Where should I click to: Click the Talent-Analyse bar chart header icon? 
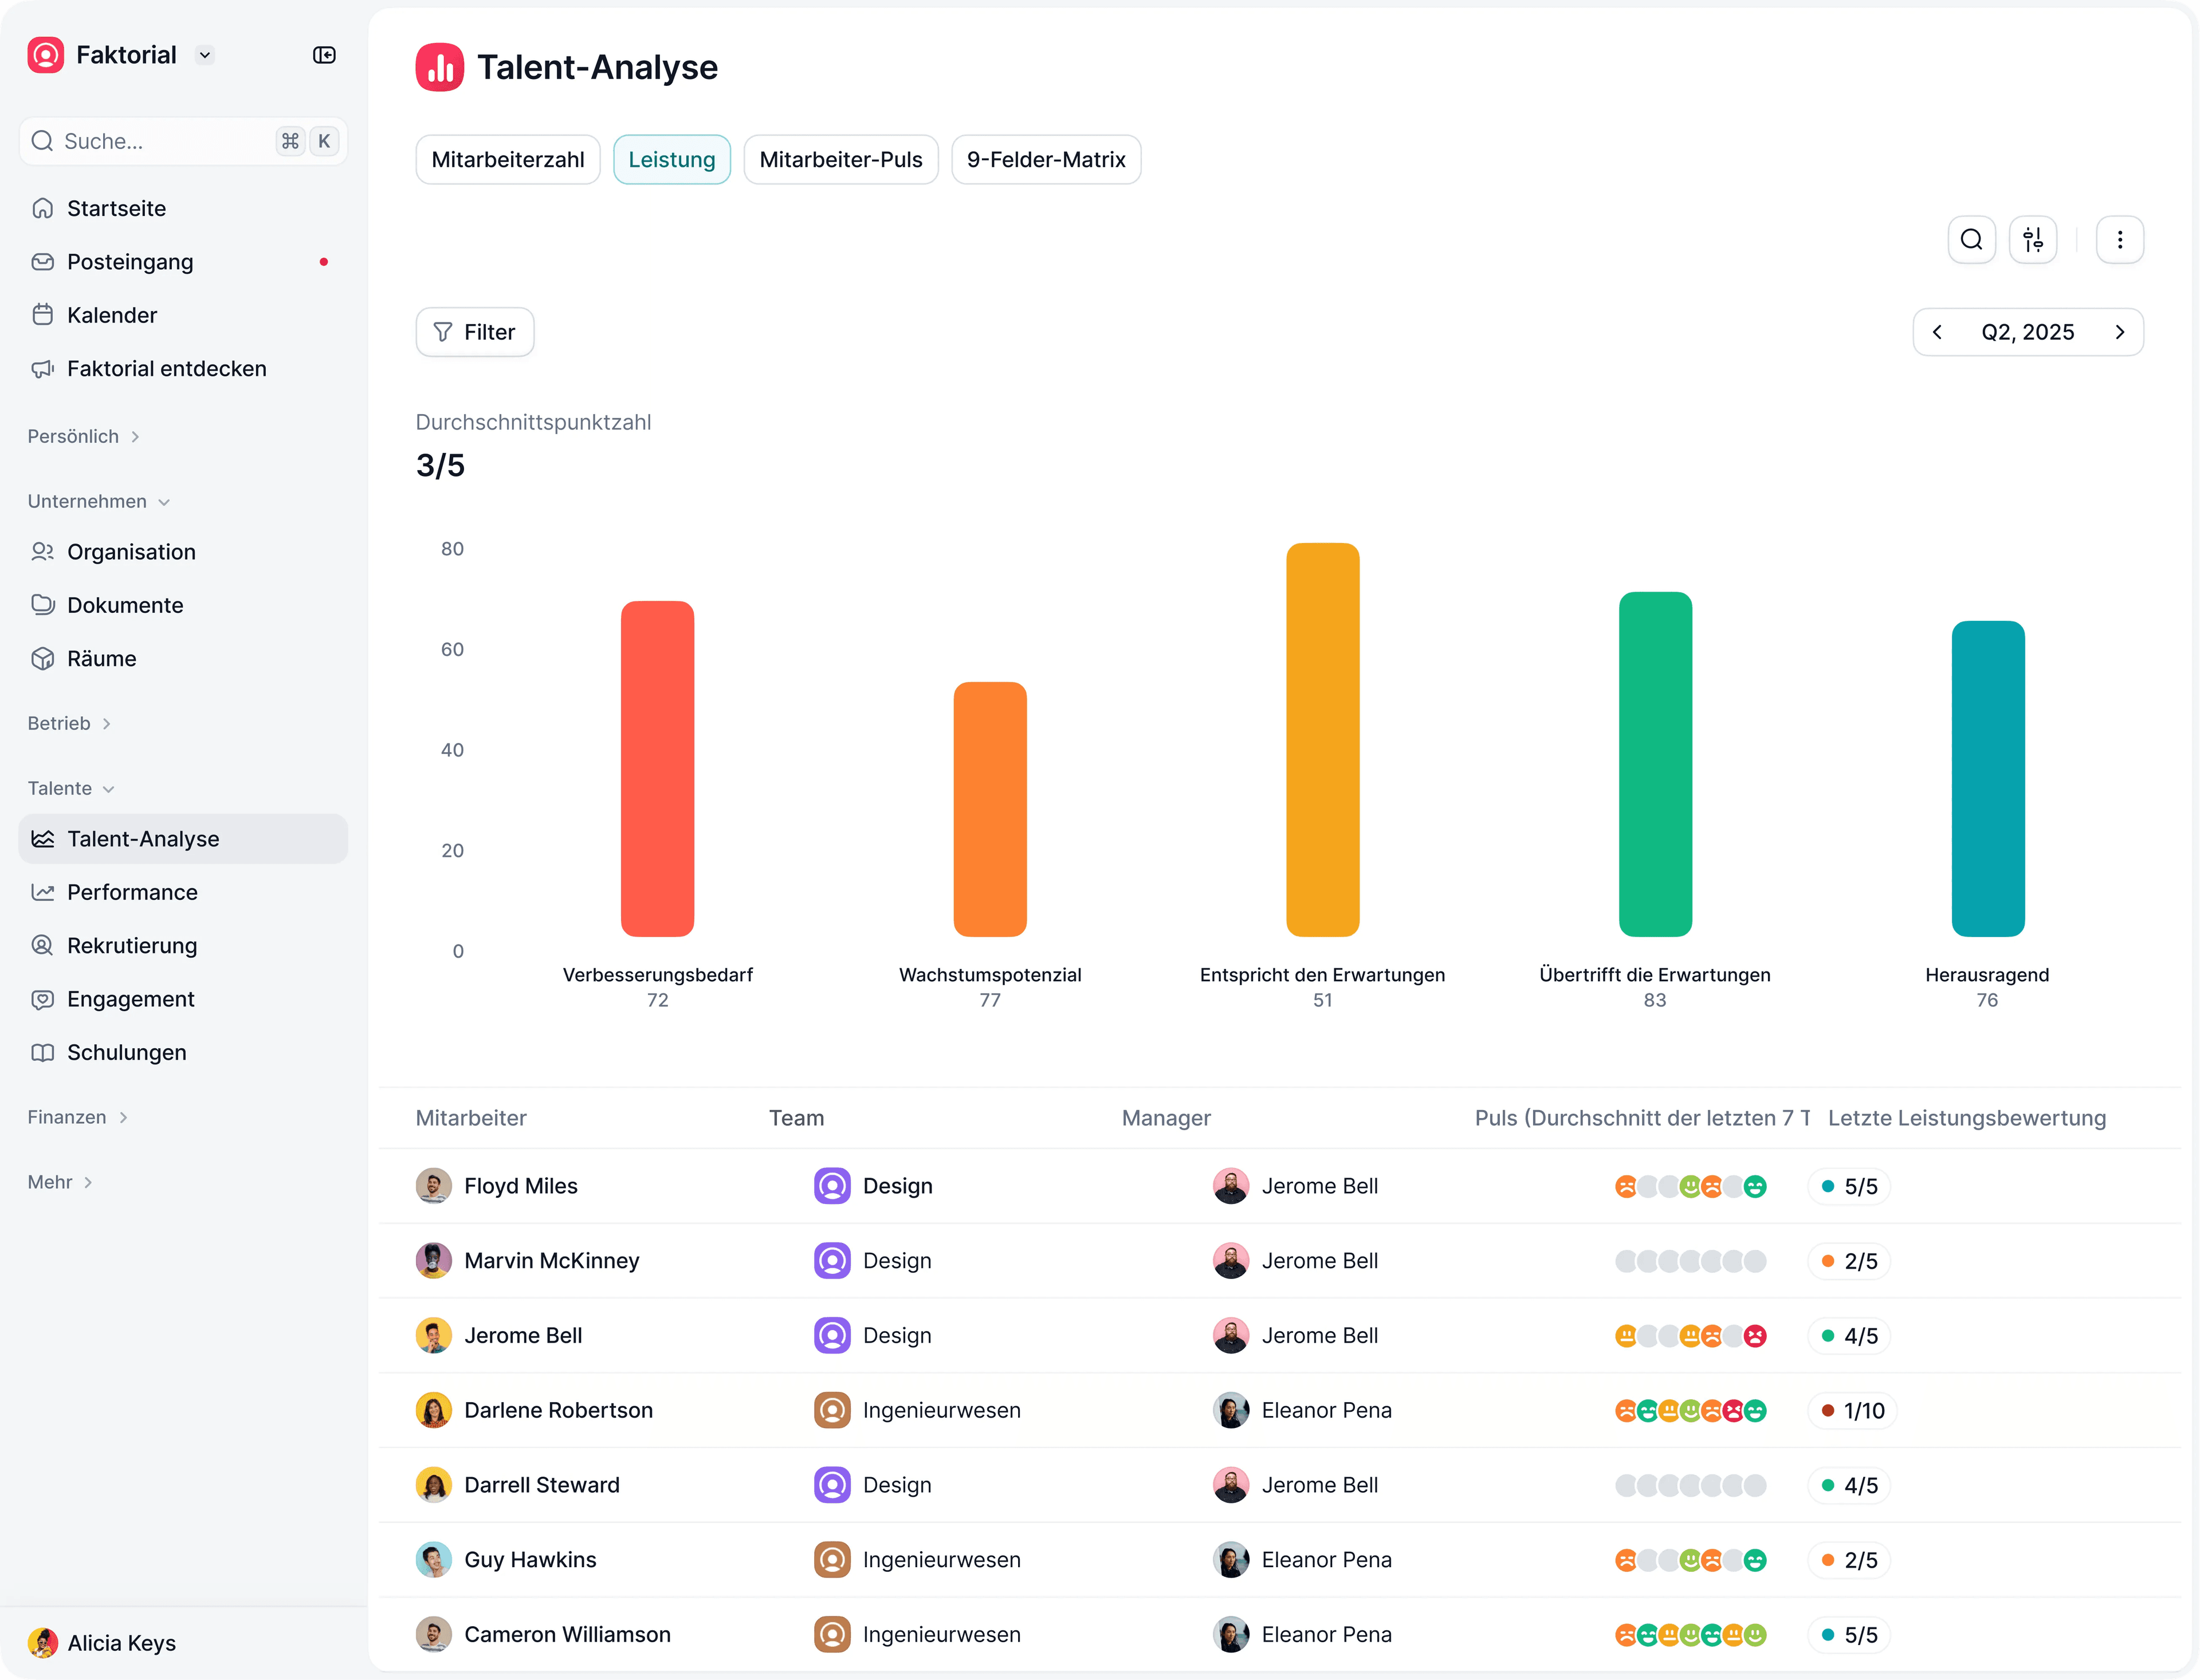pos(440,67)
